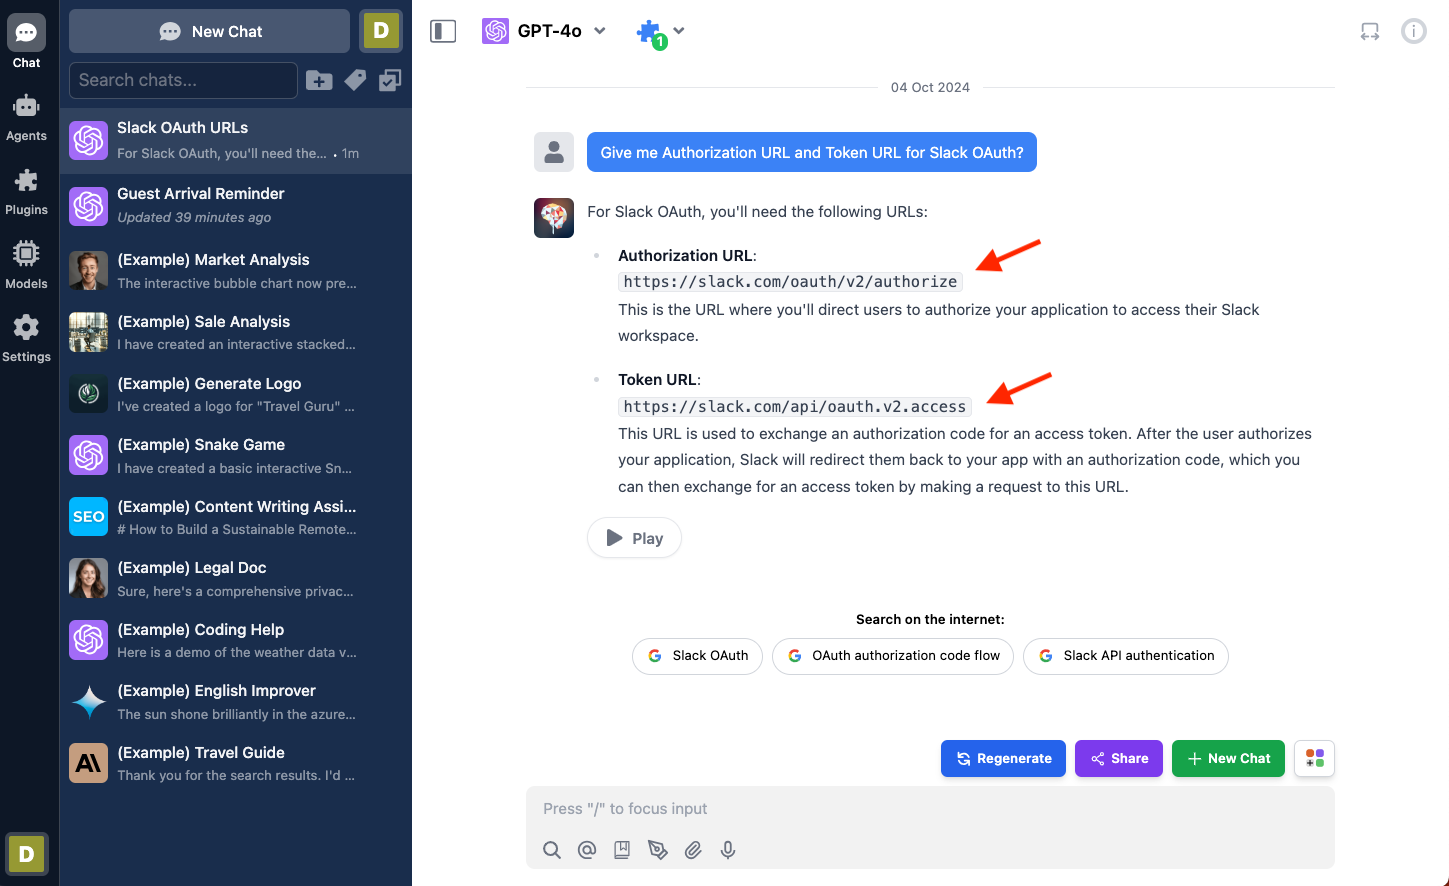
Task: Open the (Example) Content Writing Assistant chat
Action: tap(236, 517)
